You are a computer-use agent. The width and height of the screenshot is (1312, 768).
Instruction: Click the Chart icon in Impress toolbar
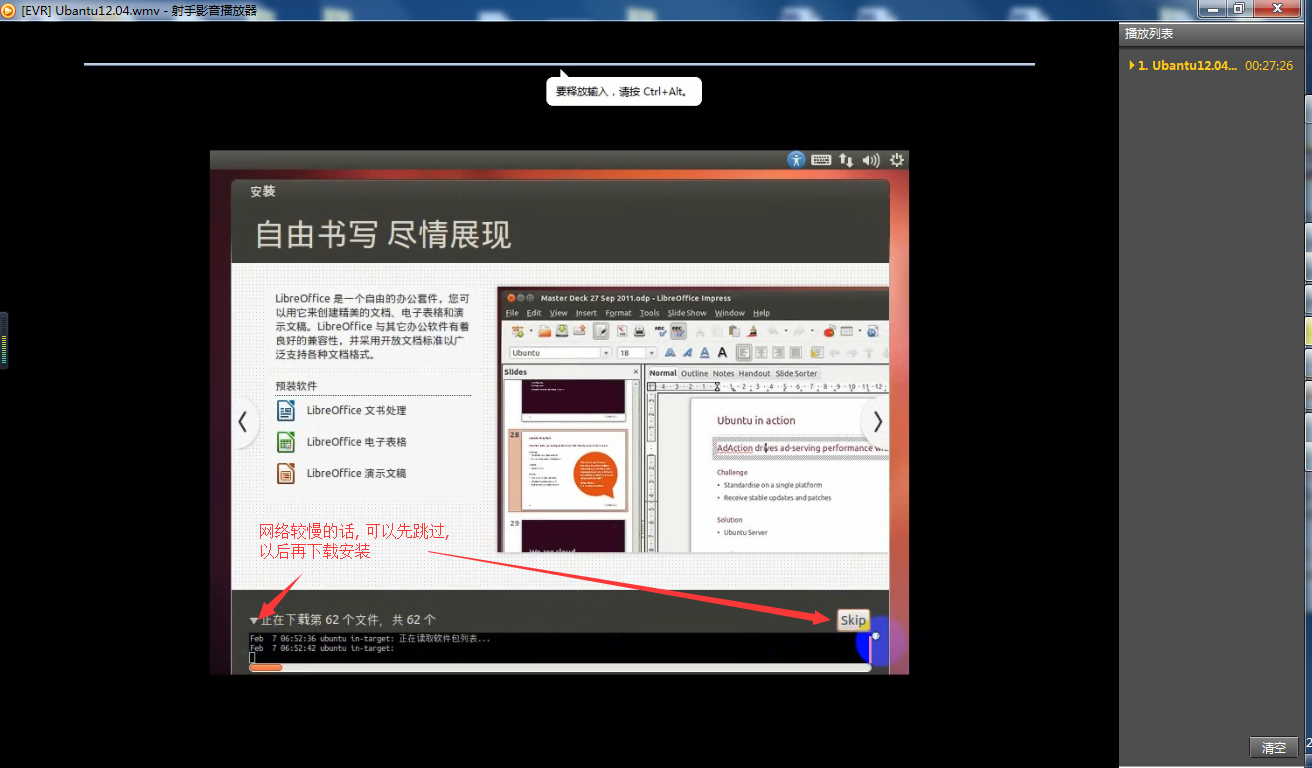click(x=829, y=332)
